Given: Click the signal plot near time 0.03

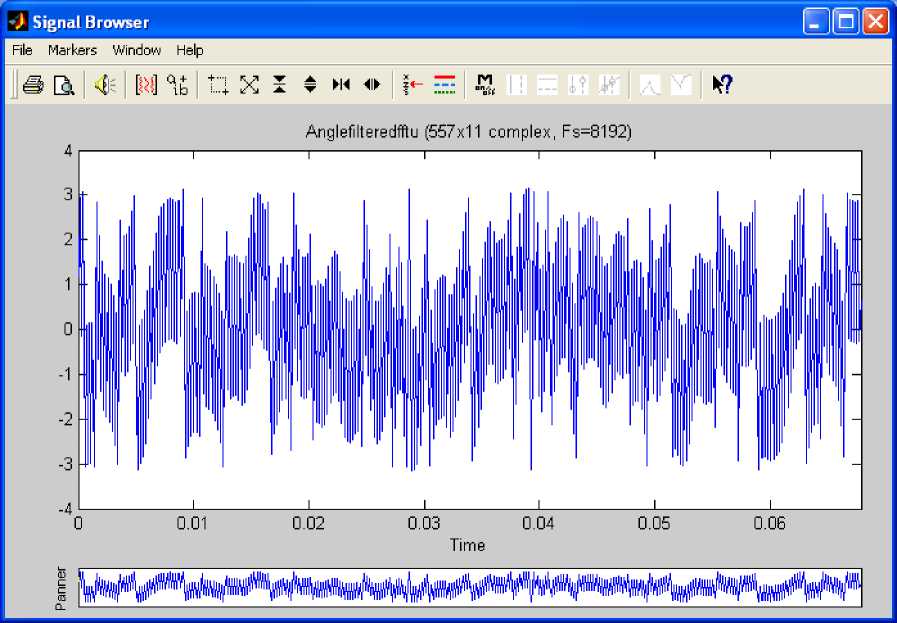Looking at the screenshot, I should coord(424,330).
